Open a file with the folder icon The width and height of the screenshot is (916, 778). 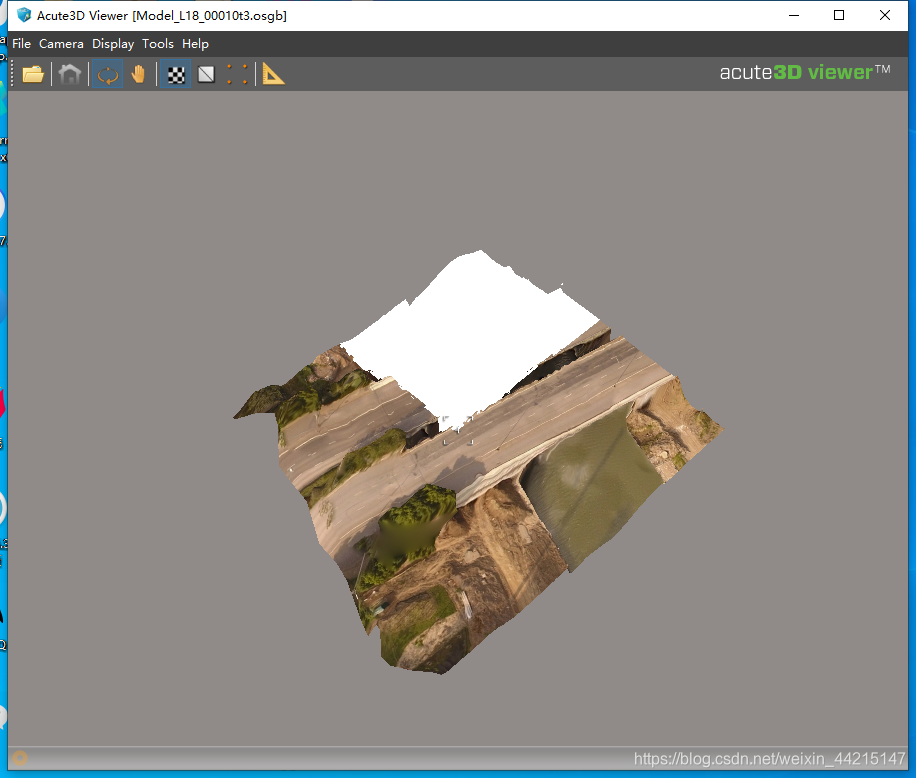click(33, 74)
